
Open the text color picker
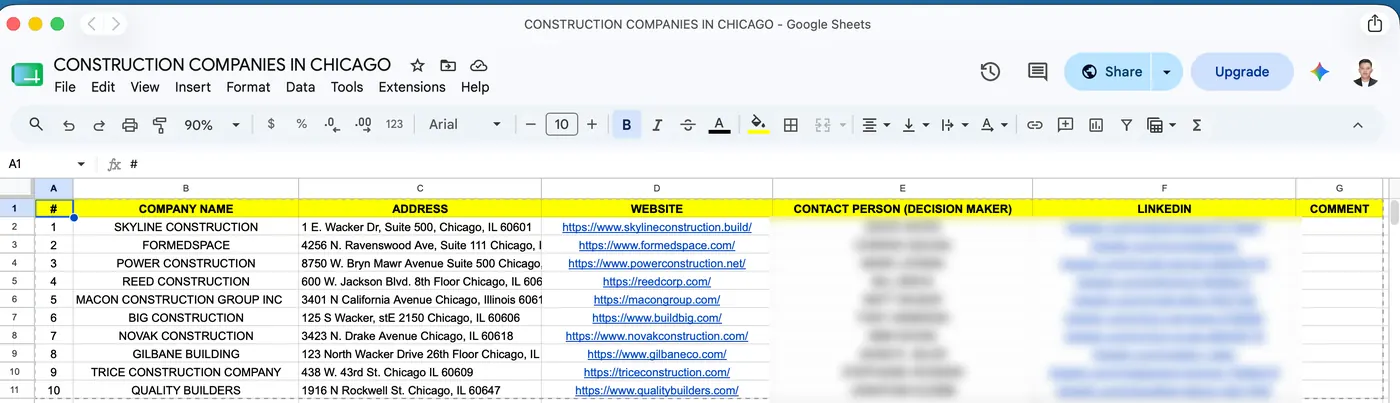click(719, 125)
